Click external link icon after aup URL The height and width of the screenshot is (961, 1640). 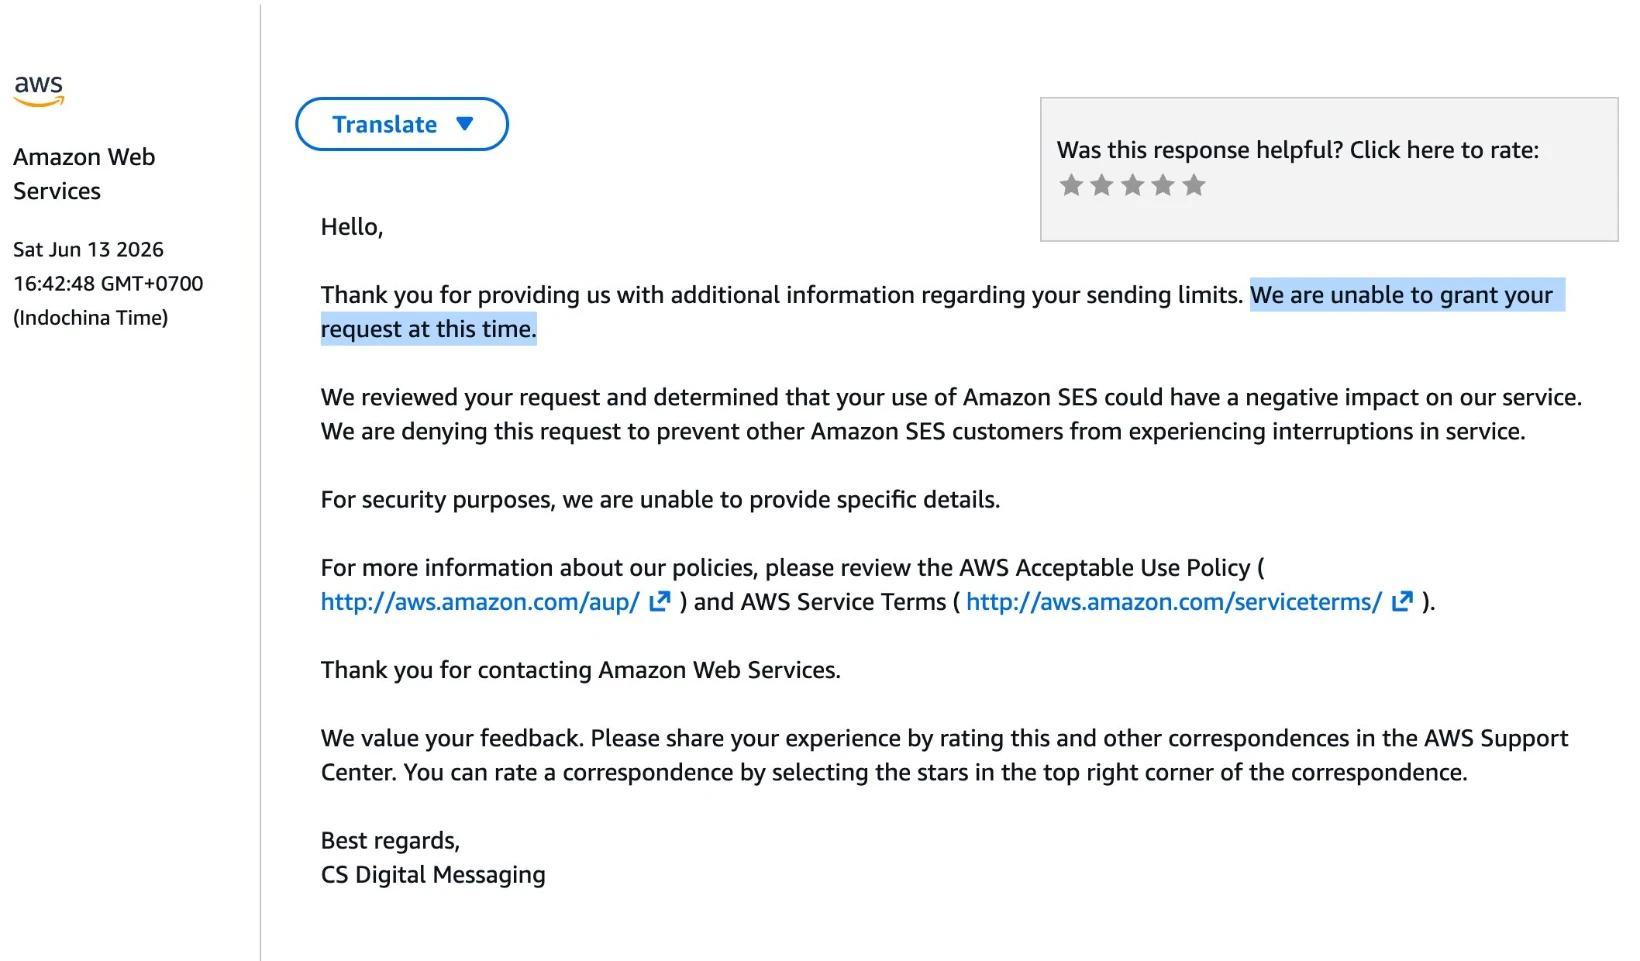660,601
